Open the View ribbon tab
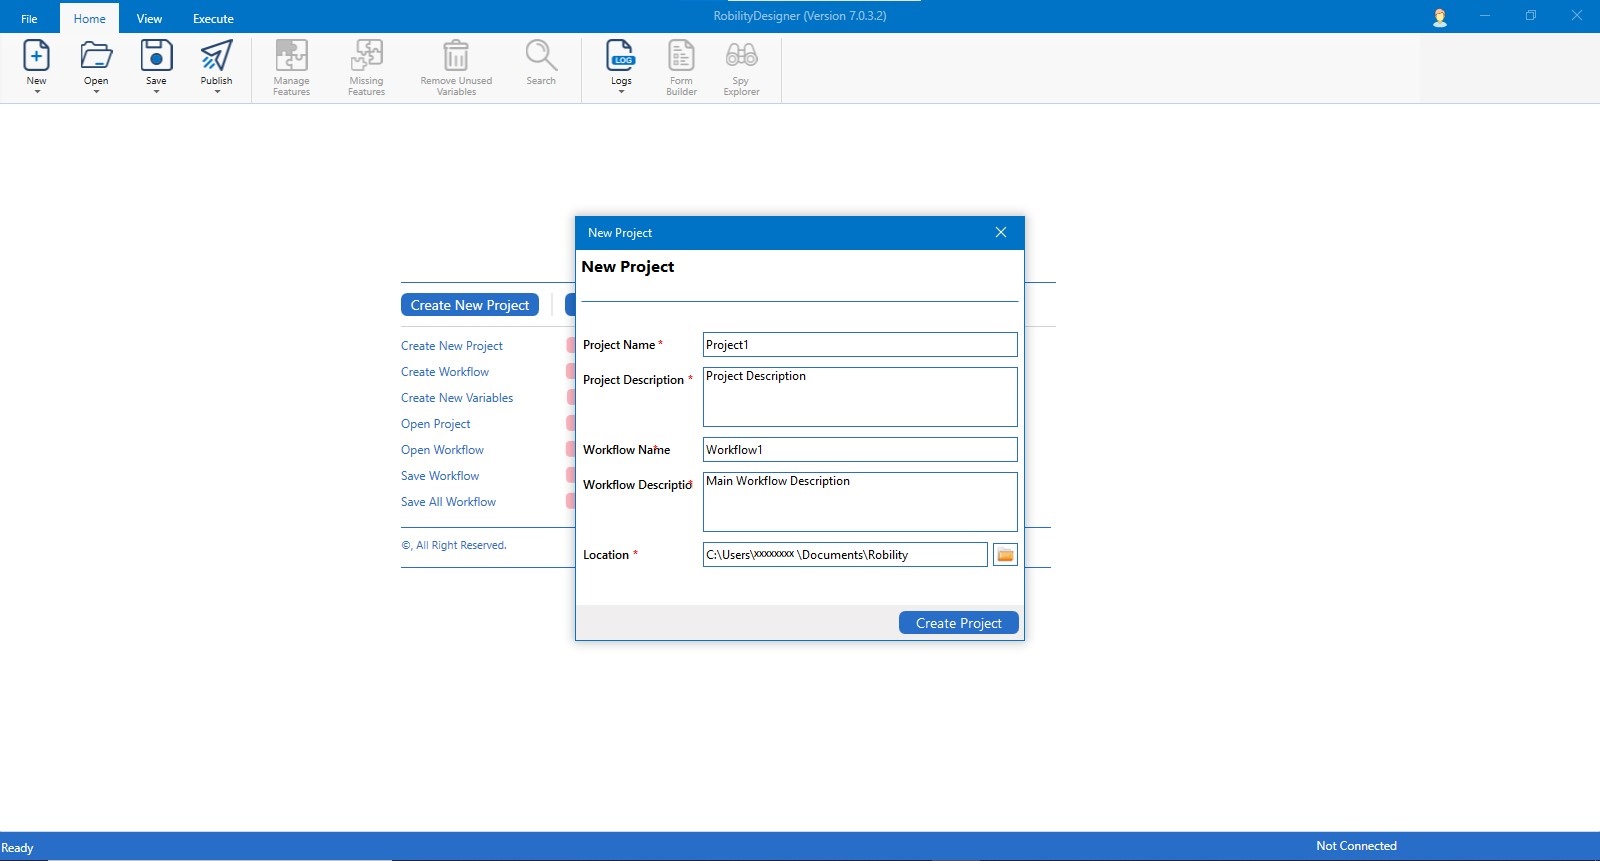Screen dimensions: 1600x861 [x=149, y=19]
